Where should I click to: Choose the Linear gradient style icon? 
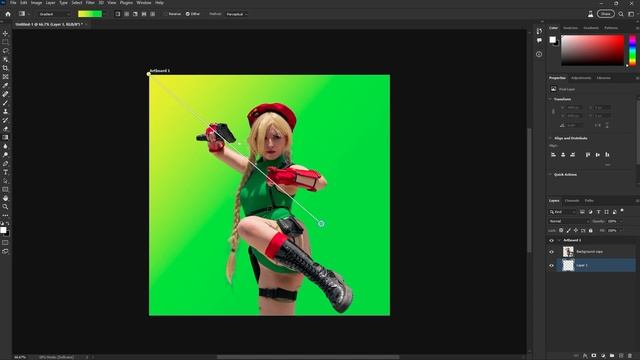[x=118, y=14]
